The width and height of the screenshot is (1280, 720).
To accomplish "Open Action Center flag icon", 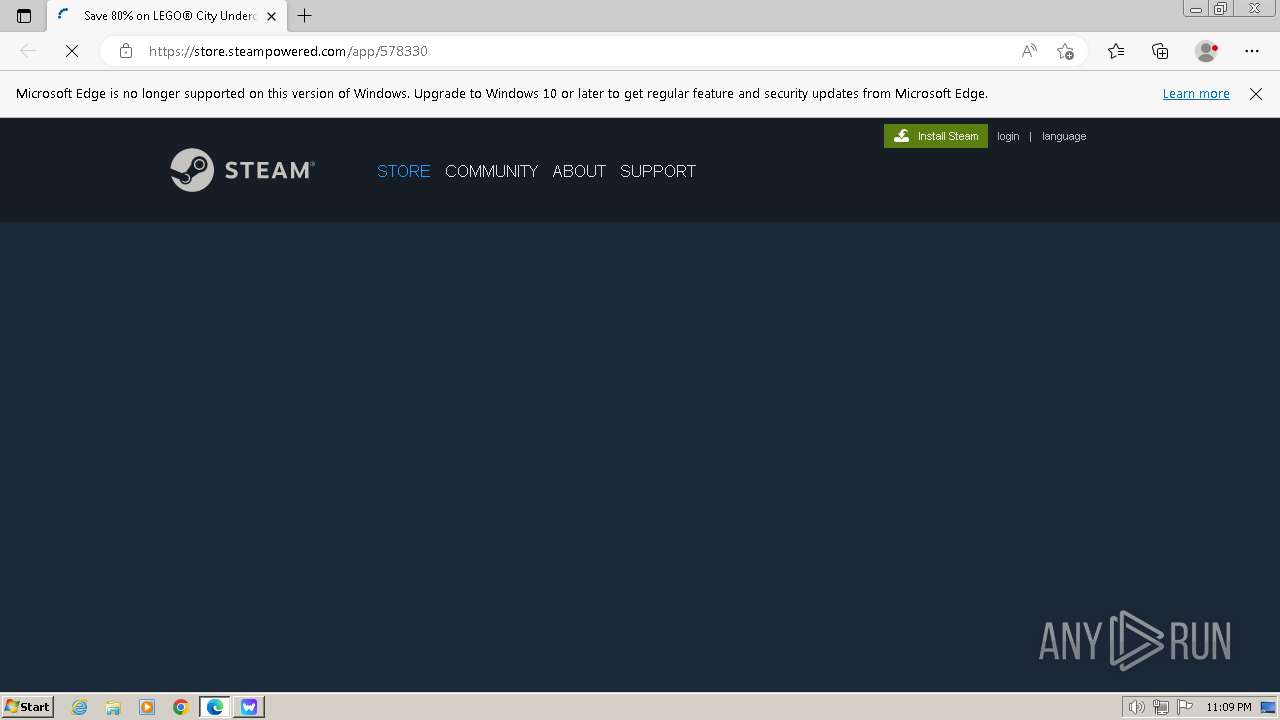I will 1185,707.
